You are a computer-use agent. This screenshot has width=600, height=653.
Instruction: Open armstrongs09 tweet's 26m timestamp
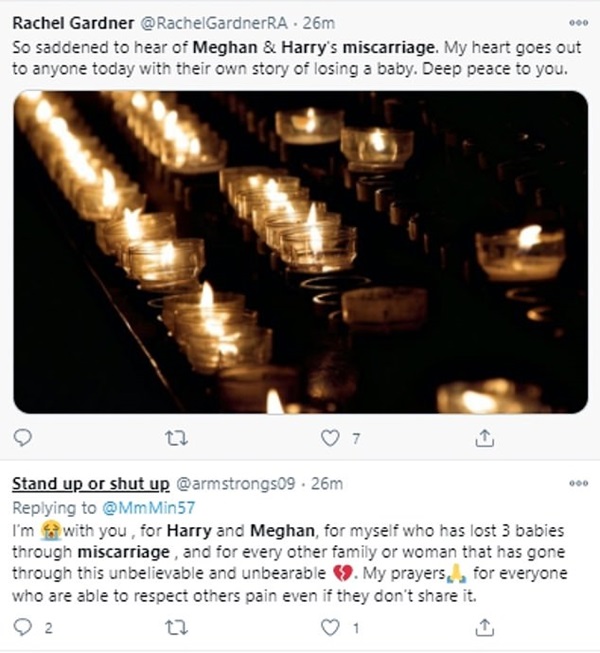(328, 484)
